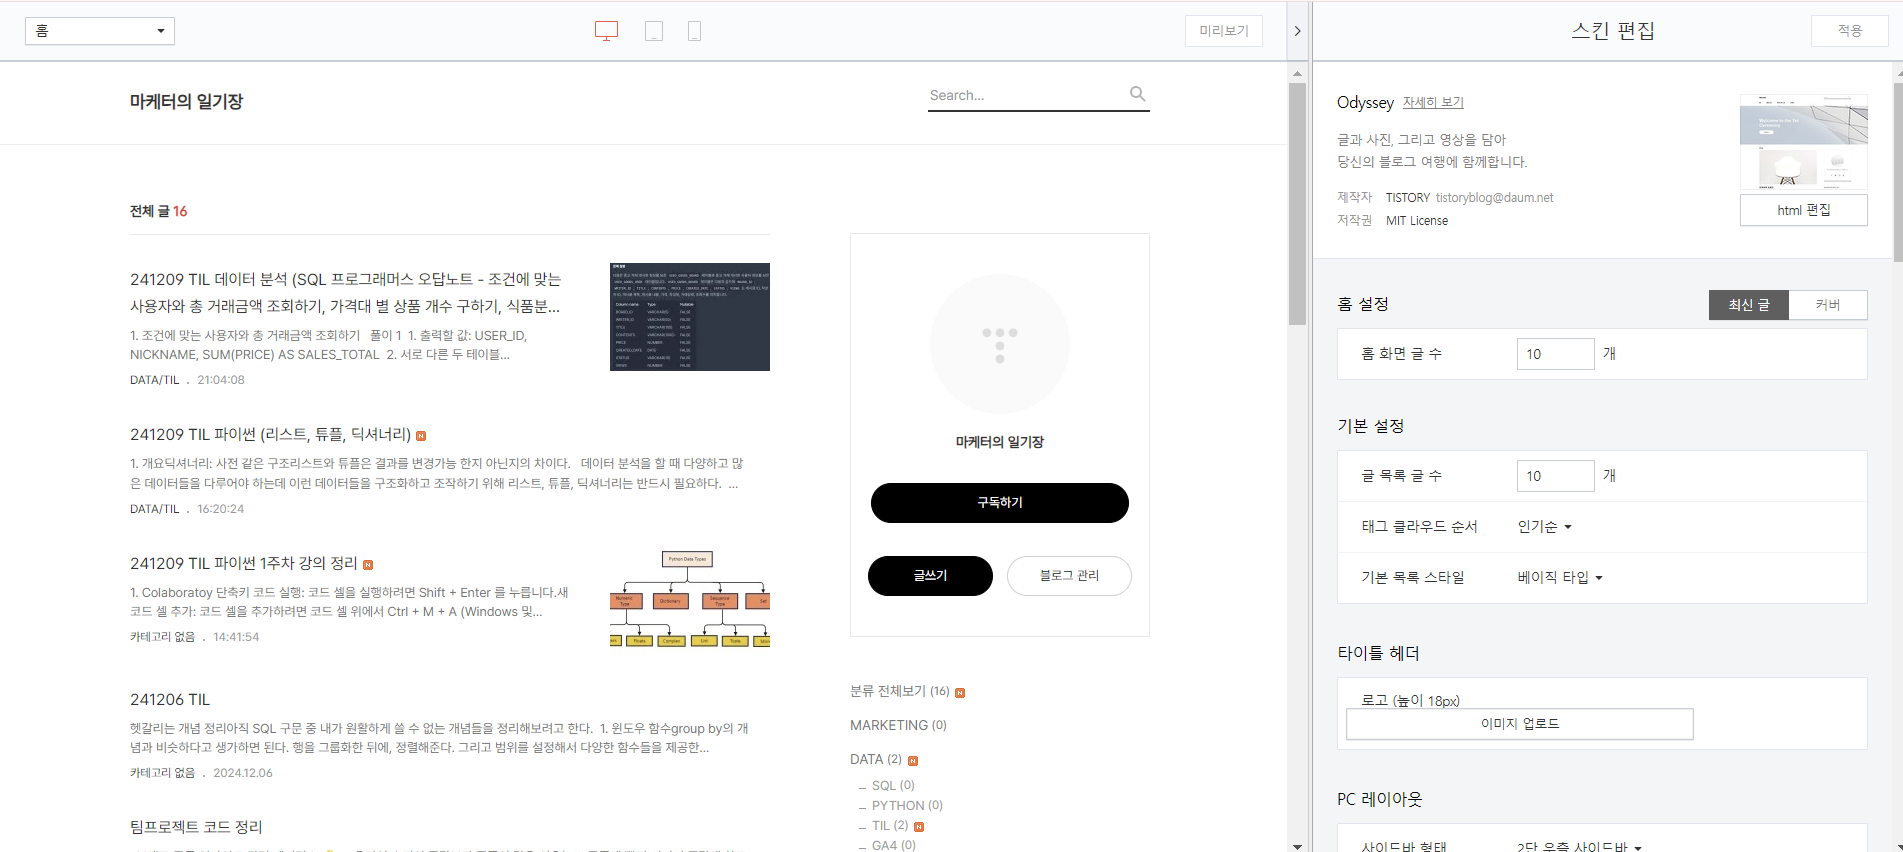Click preview scrollbar up arrow
The height and width of the screenshot is (852, 1903).
pos(1297,73)
